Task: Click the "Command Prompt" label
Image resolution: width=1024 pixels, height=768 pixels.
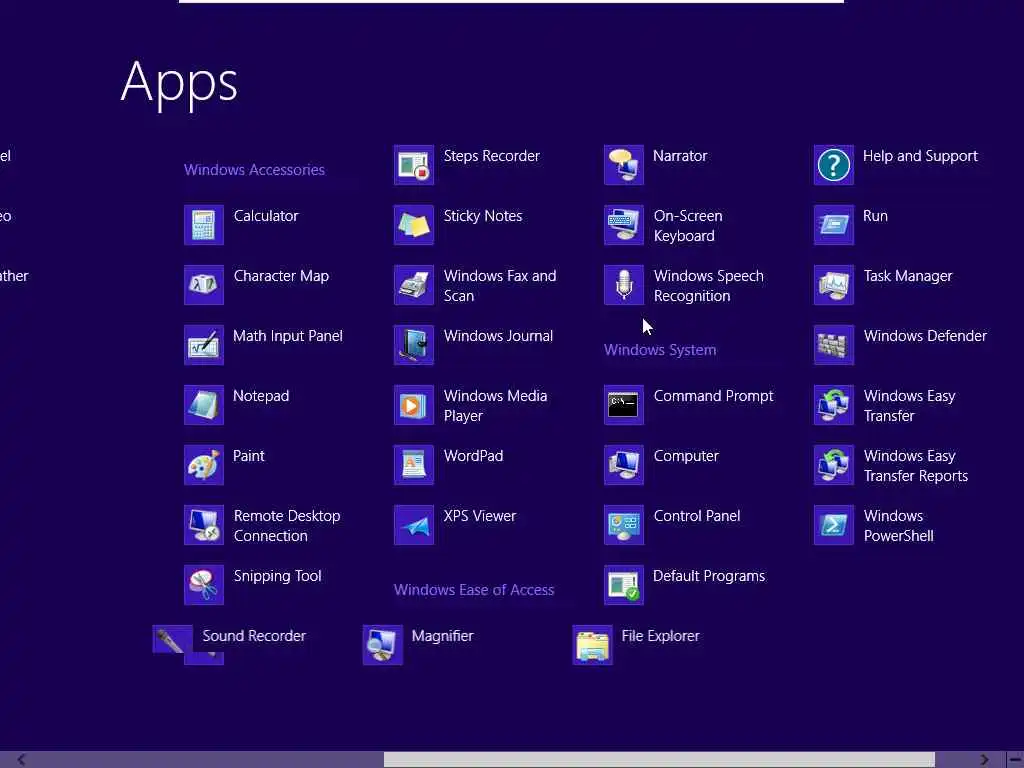Action: (713, 396)
